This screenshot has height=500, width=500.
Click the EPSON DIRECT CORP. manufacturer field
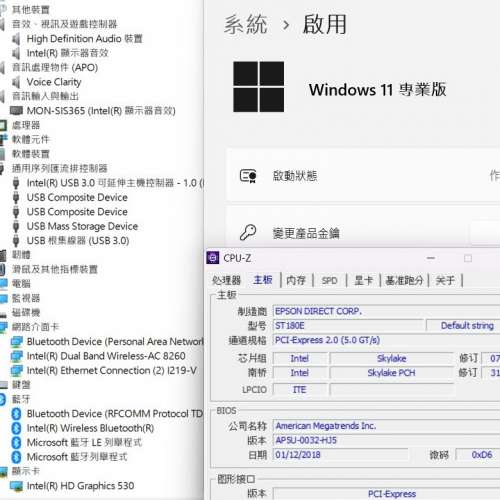point(386,311)
